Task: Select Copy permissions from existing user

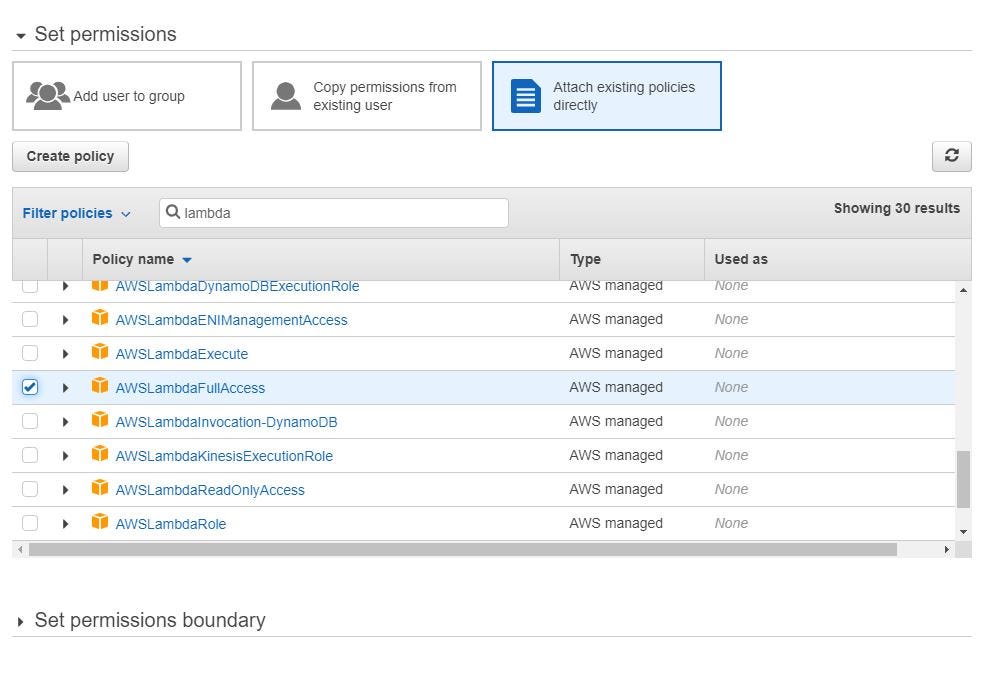Action: click(x=367, y=96)
